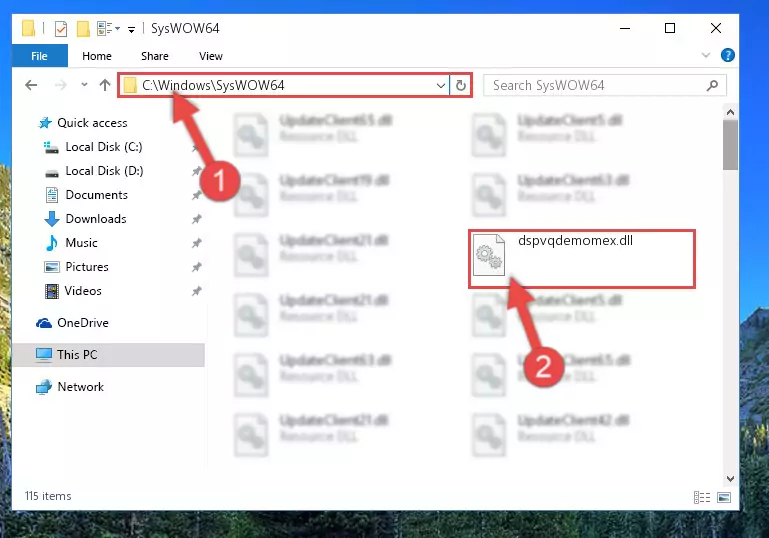Click the Search SysWOW64 field

tap(604, 85)
